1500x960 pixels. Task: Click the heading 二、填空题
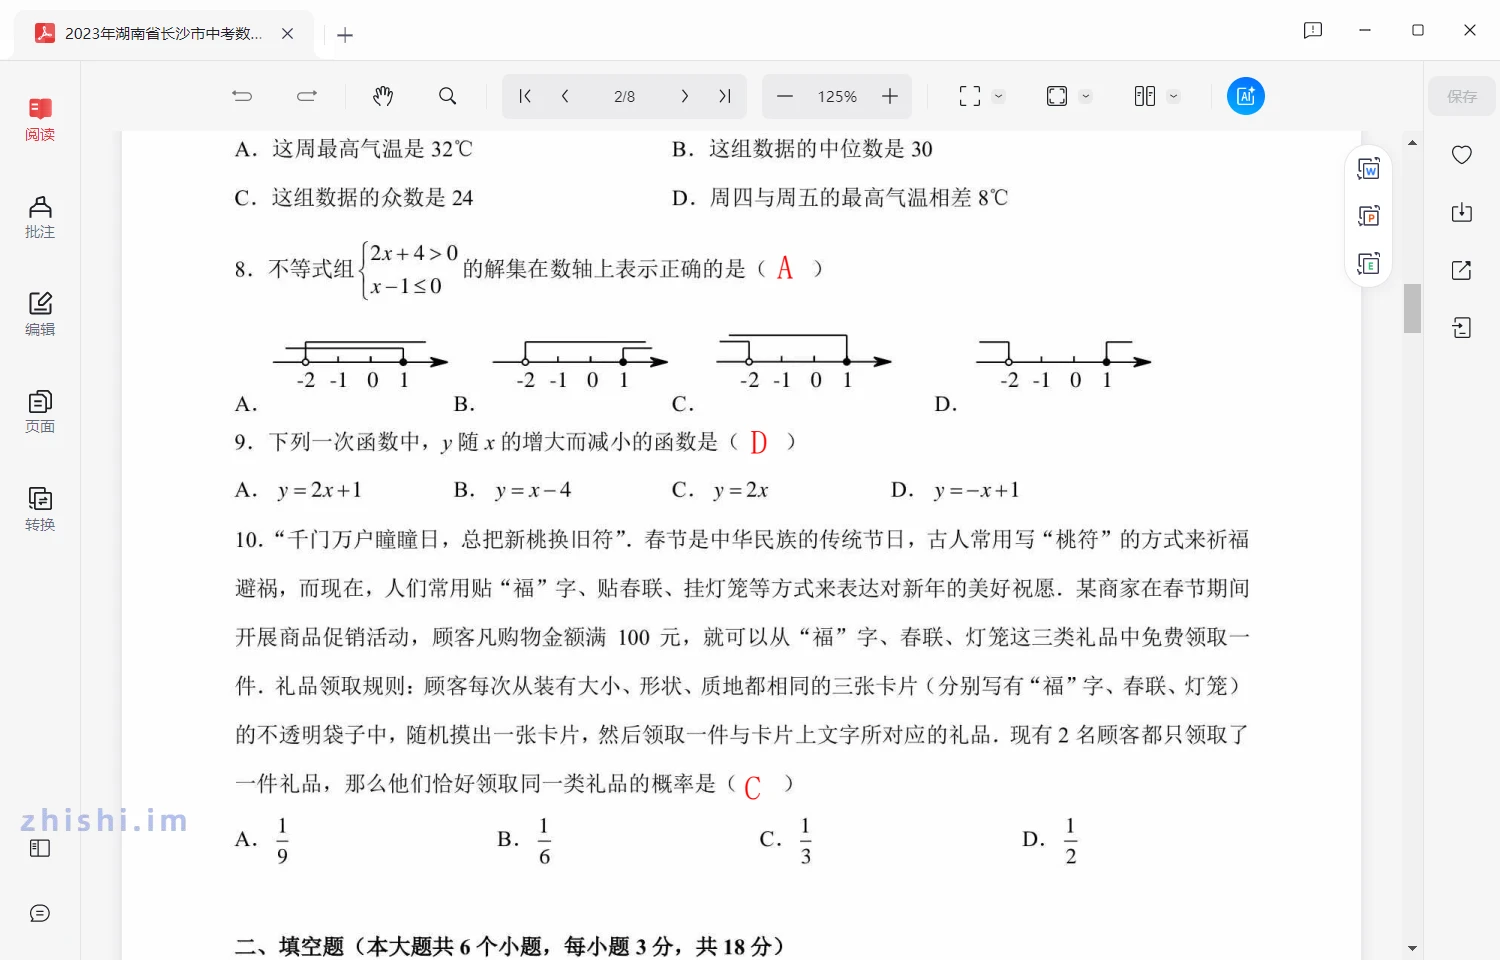click(x=290, y=946)
